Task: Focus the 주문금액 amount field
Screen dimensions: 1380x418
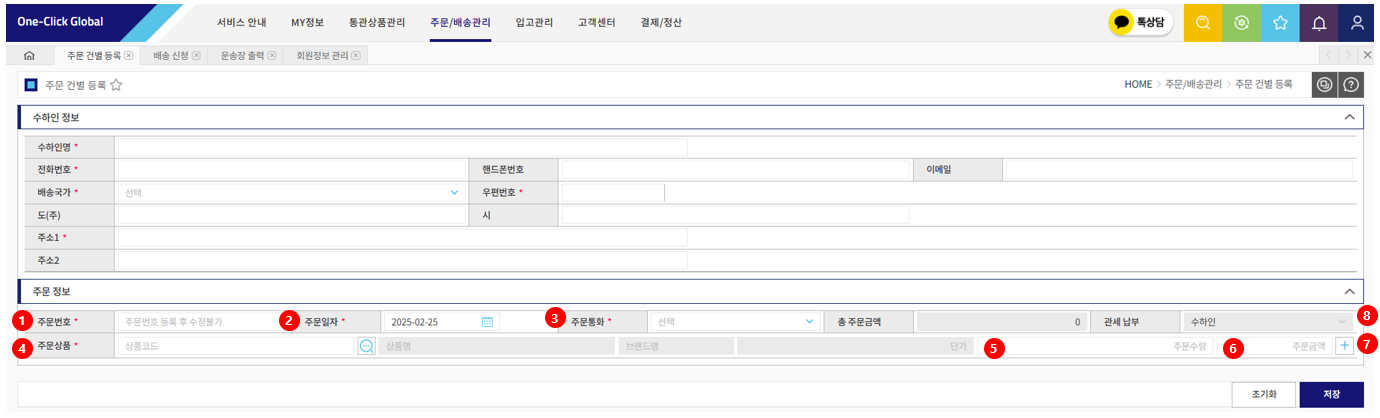Action: [x=1275, y=345]
